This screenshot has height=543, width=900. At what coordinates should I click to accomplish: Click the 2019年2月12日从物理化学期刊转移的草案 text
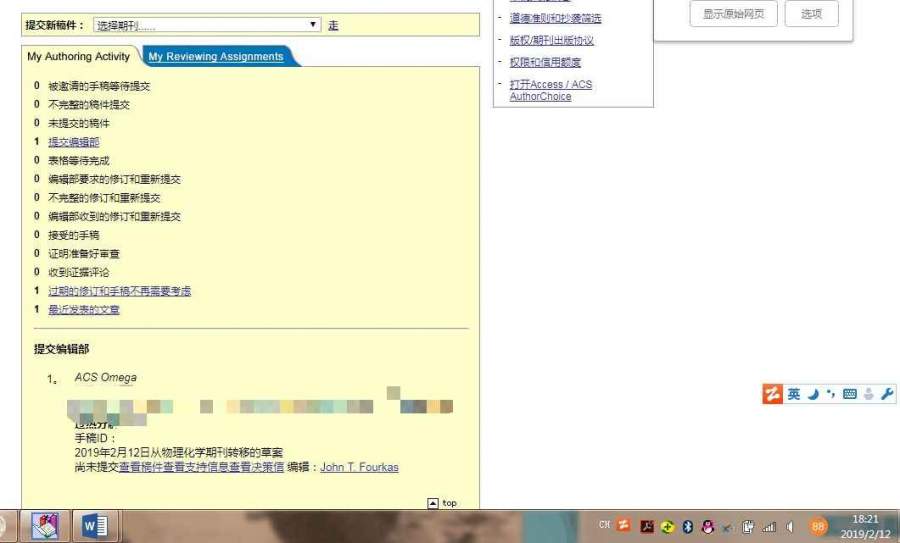[179, 453]
